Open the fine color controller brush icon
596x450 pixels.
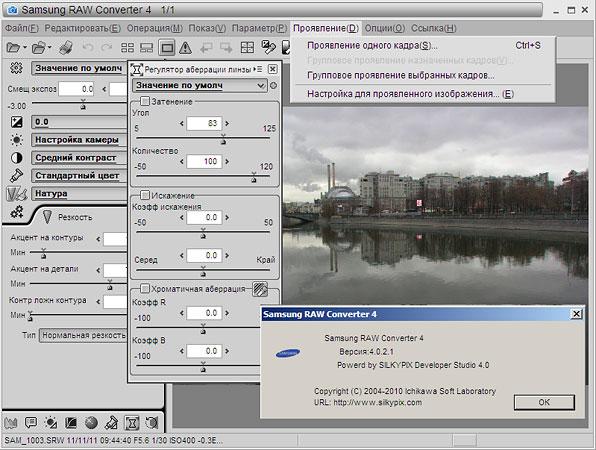[111, 423]
